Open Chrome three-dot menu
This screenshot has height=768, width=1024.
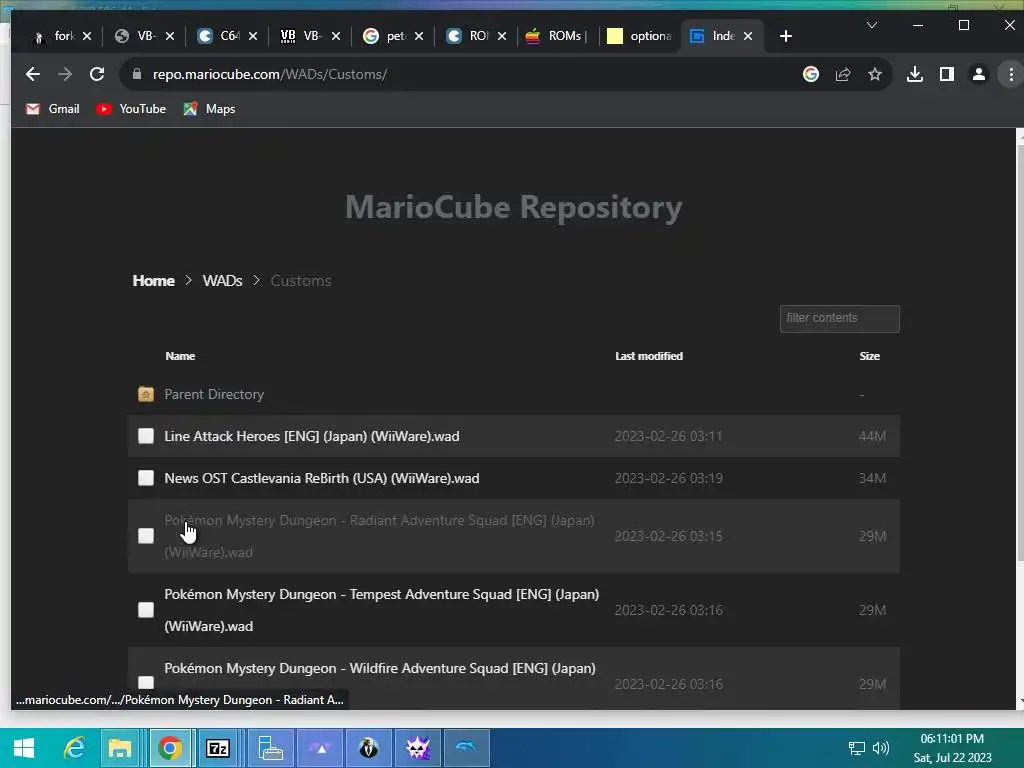(1011, 74)
